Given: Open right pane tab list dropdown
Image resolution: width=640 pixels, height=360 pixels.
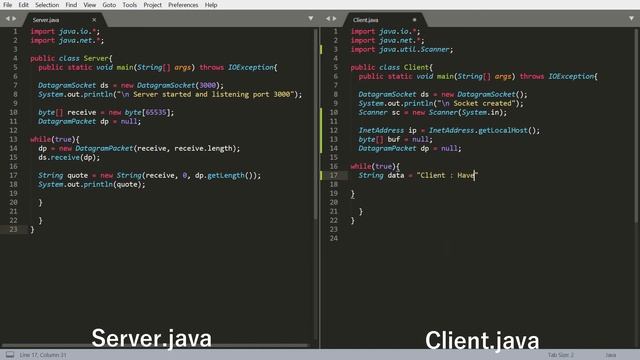Looking at the screenshot, I should click(631, 18).
